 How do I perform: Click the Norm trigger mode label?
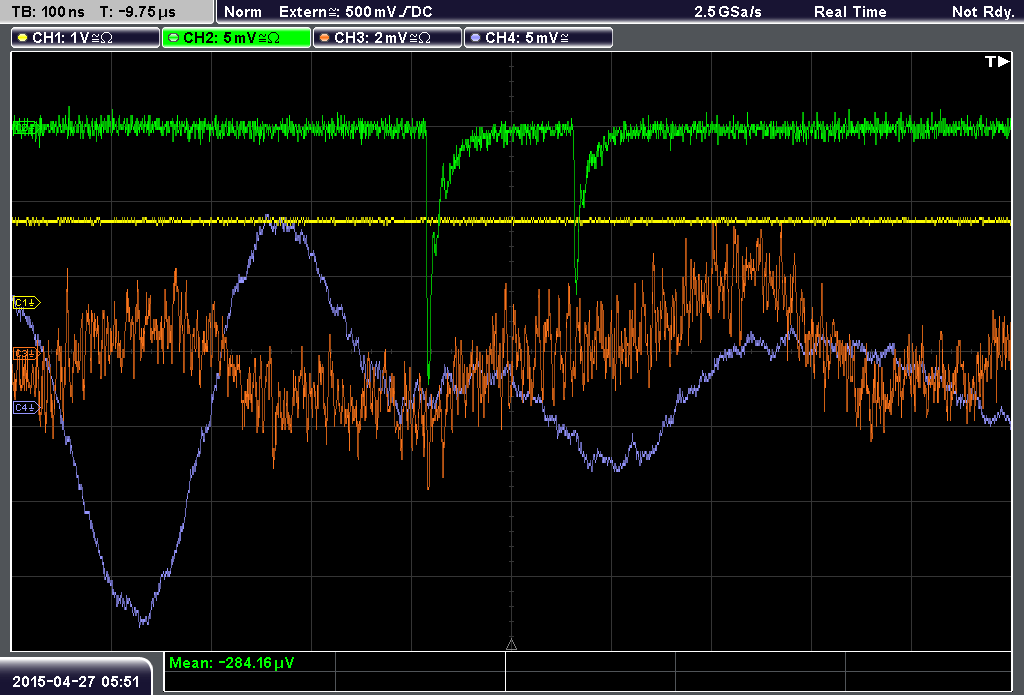243,12
